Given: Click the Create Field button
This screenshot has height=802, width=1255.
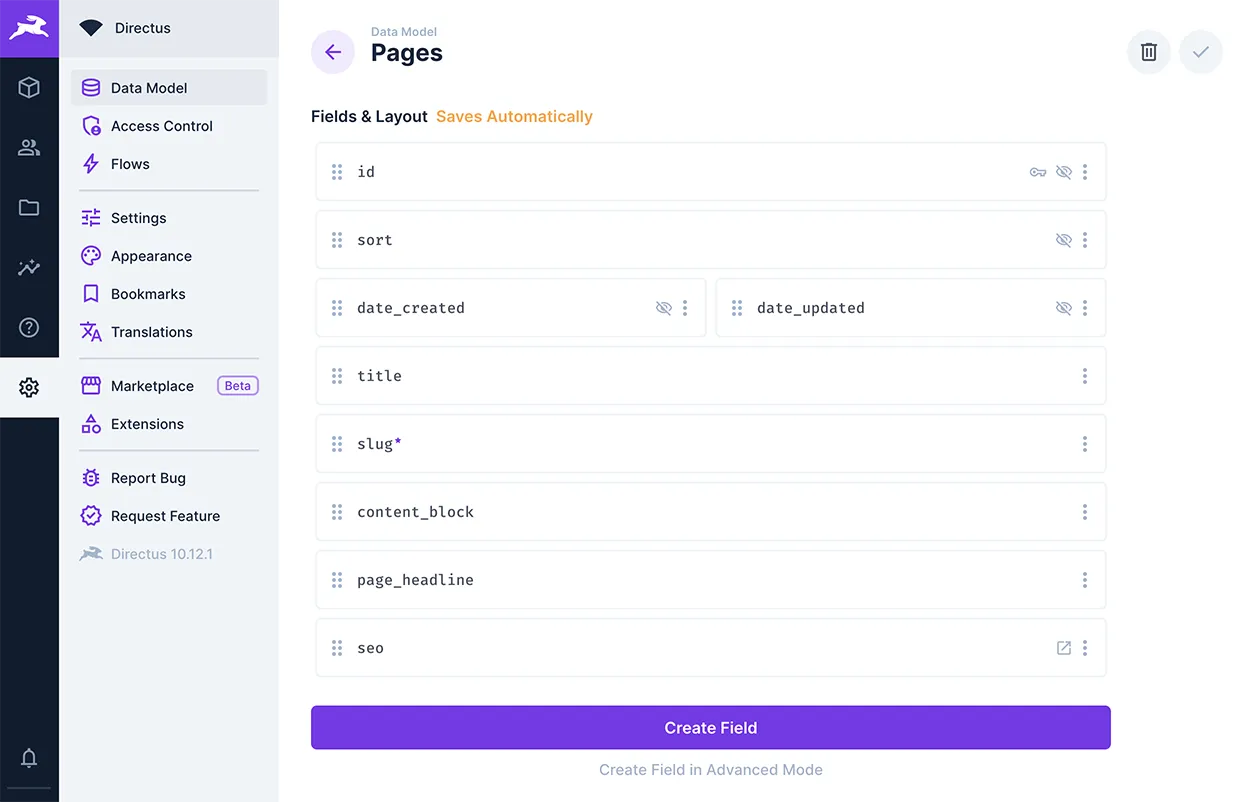Looking at the screenshot, I should click(x=711, y=728).
